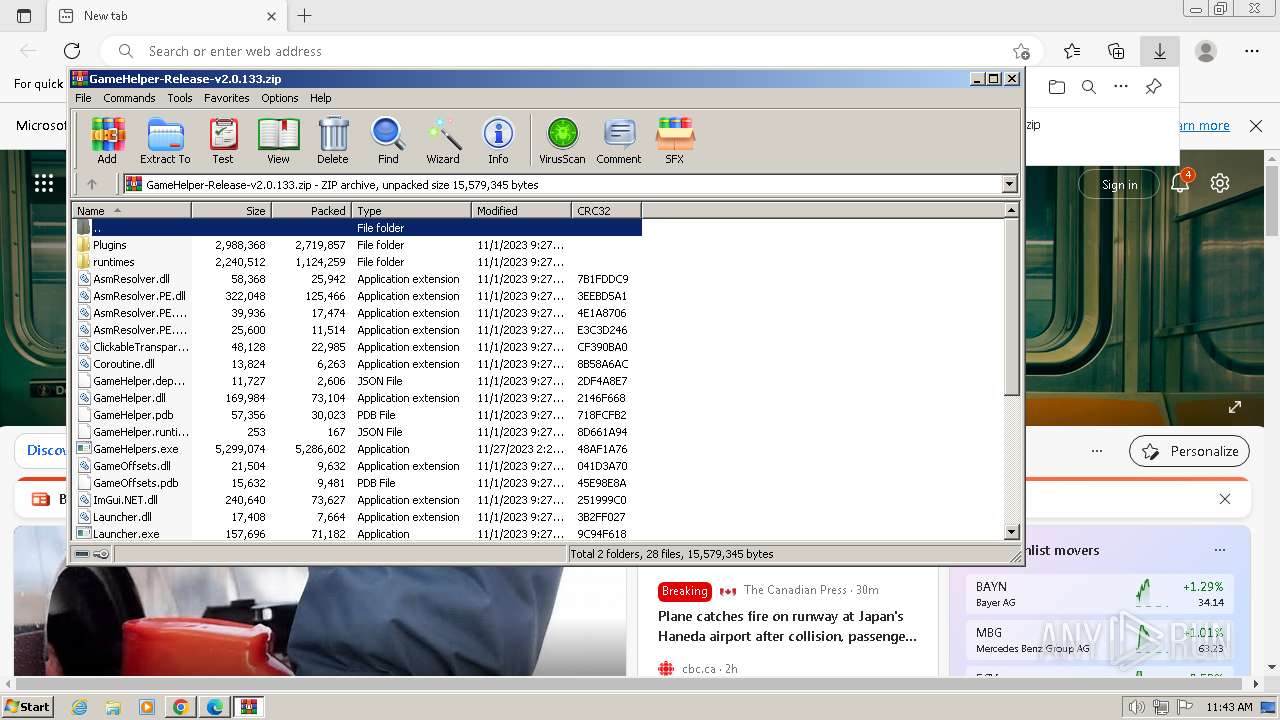Click the file list scroll down arrow
The width and height of the screenshot is (1280, 720).
tap(1011, 533)
